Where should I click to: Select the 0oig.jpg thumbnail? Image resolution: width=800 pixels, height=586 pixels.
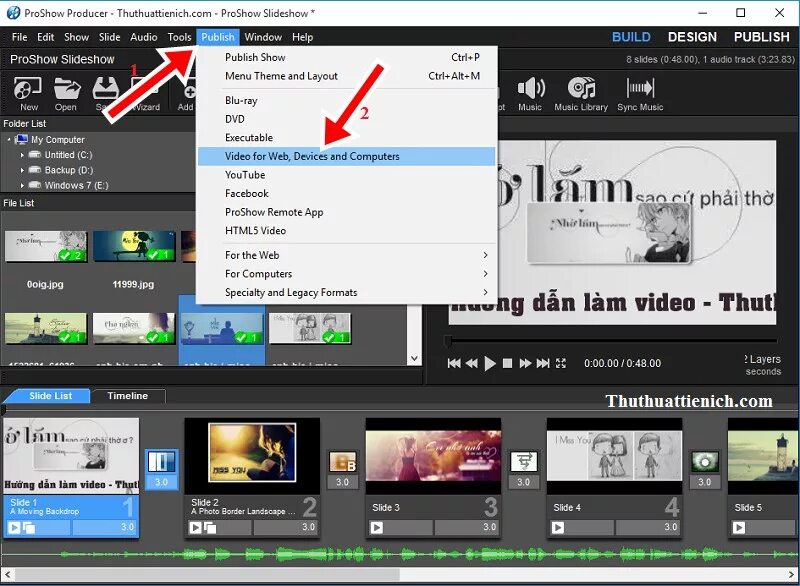(46, 246)
